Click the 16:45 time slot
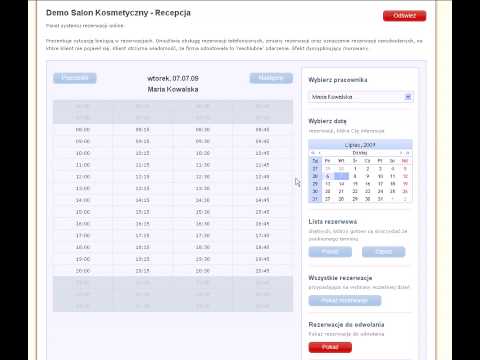 point(263,224)
